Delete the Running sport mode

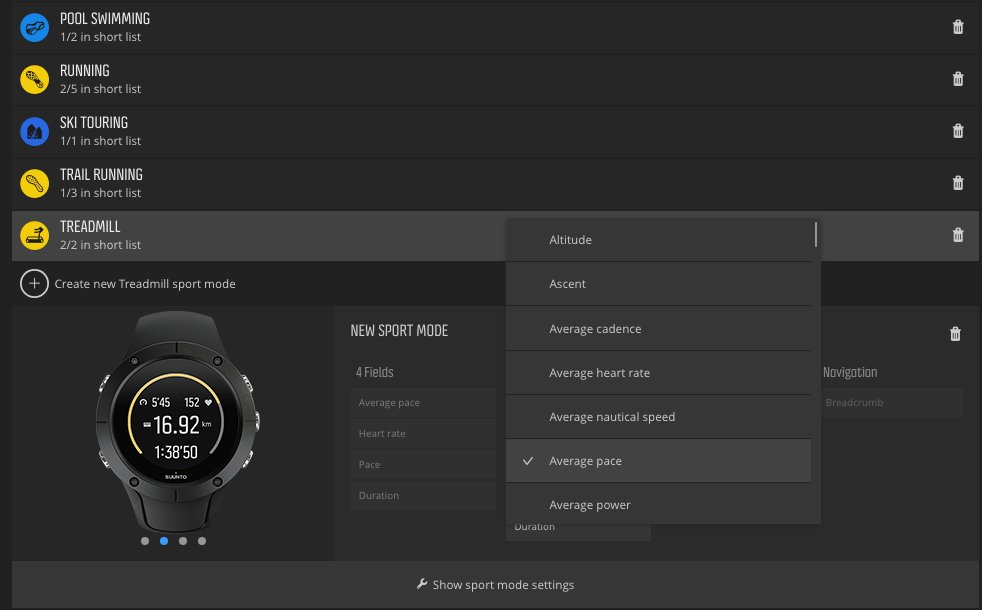[x=958, y=79]
